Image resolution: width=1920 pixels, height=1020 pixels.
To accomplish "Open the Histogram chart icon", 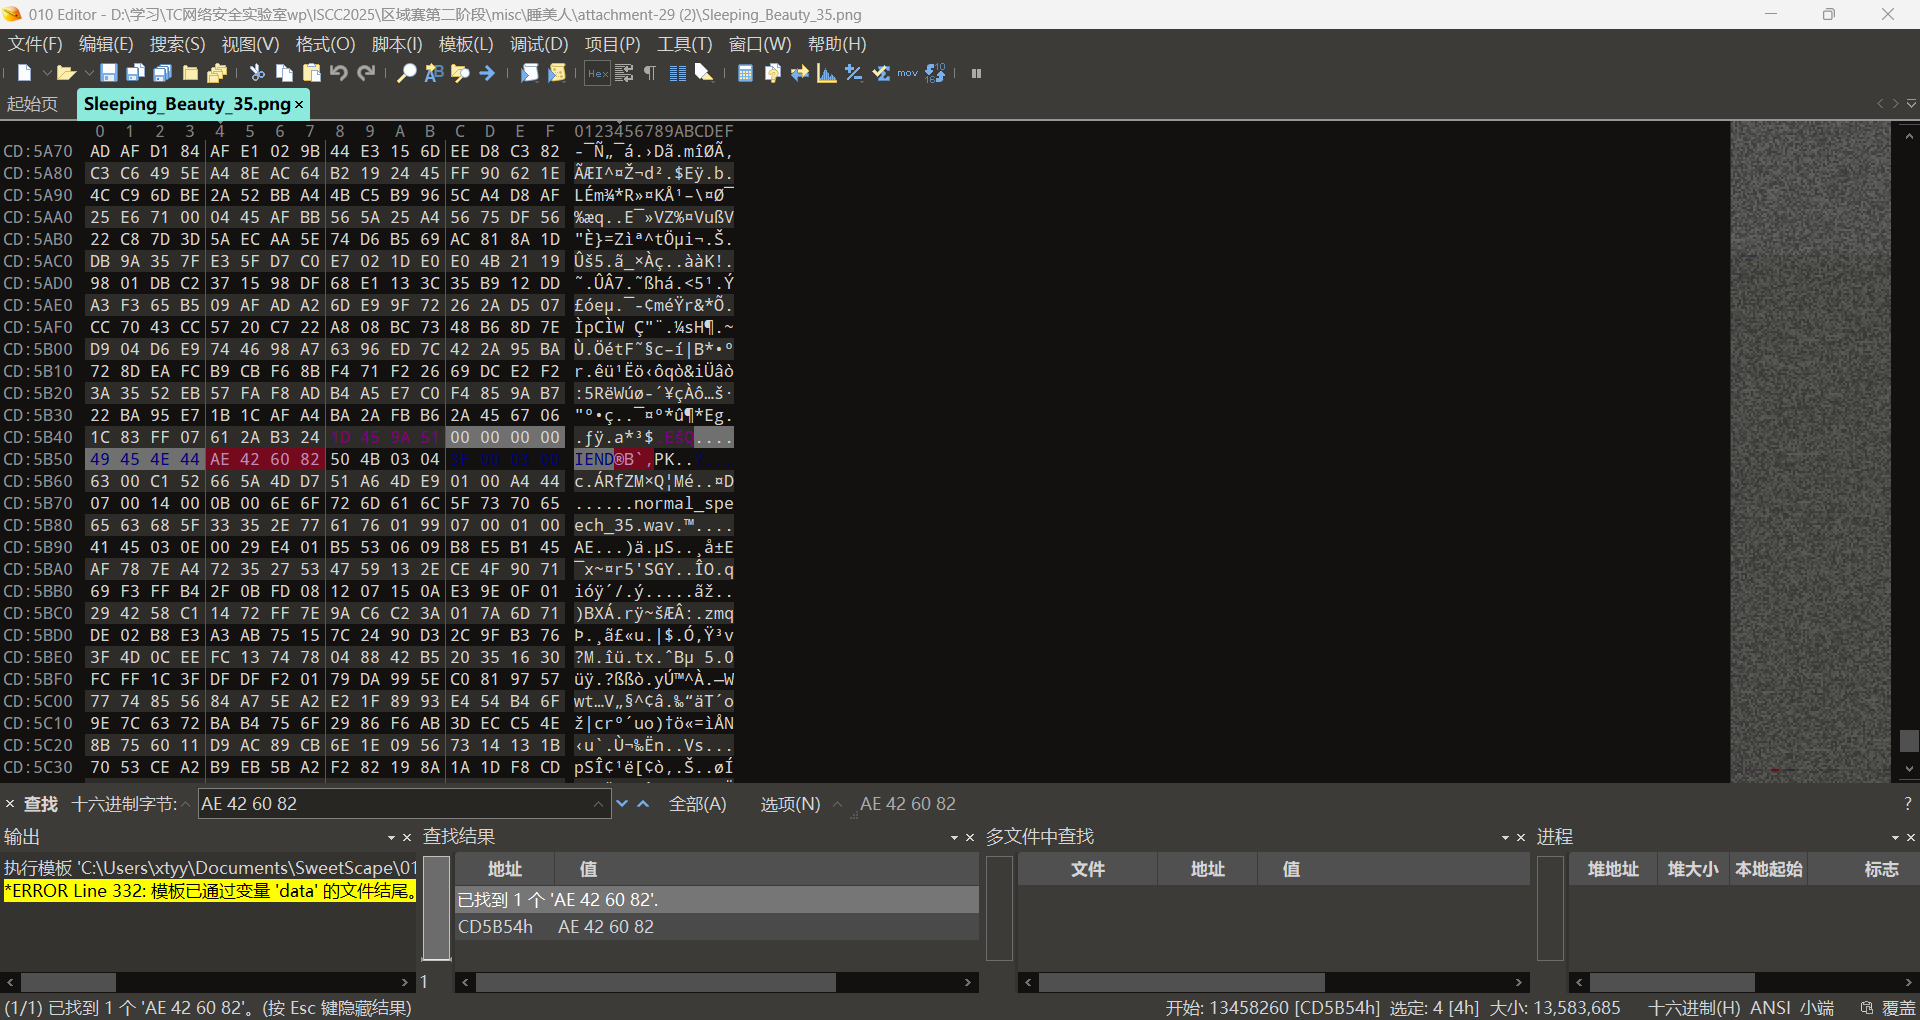I will click(x=826, y=73).
